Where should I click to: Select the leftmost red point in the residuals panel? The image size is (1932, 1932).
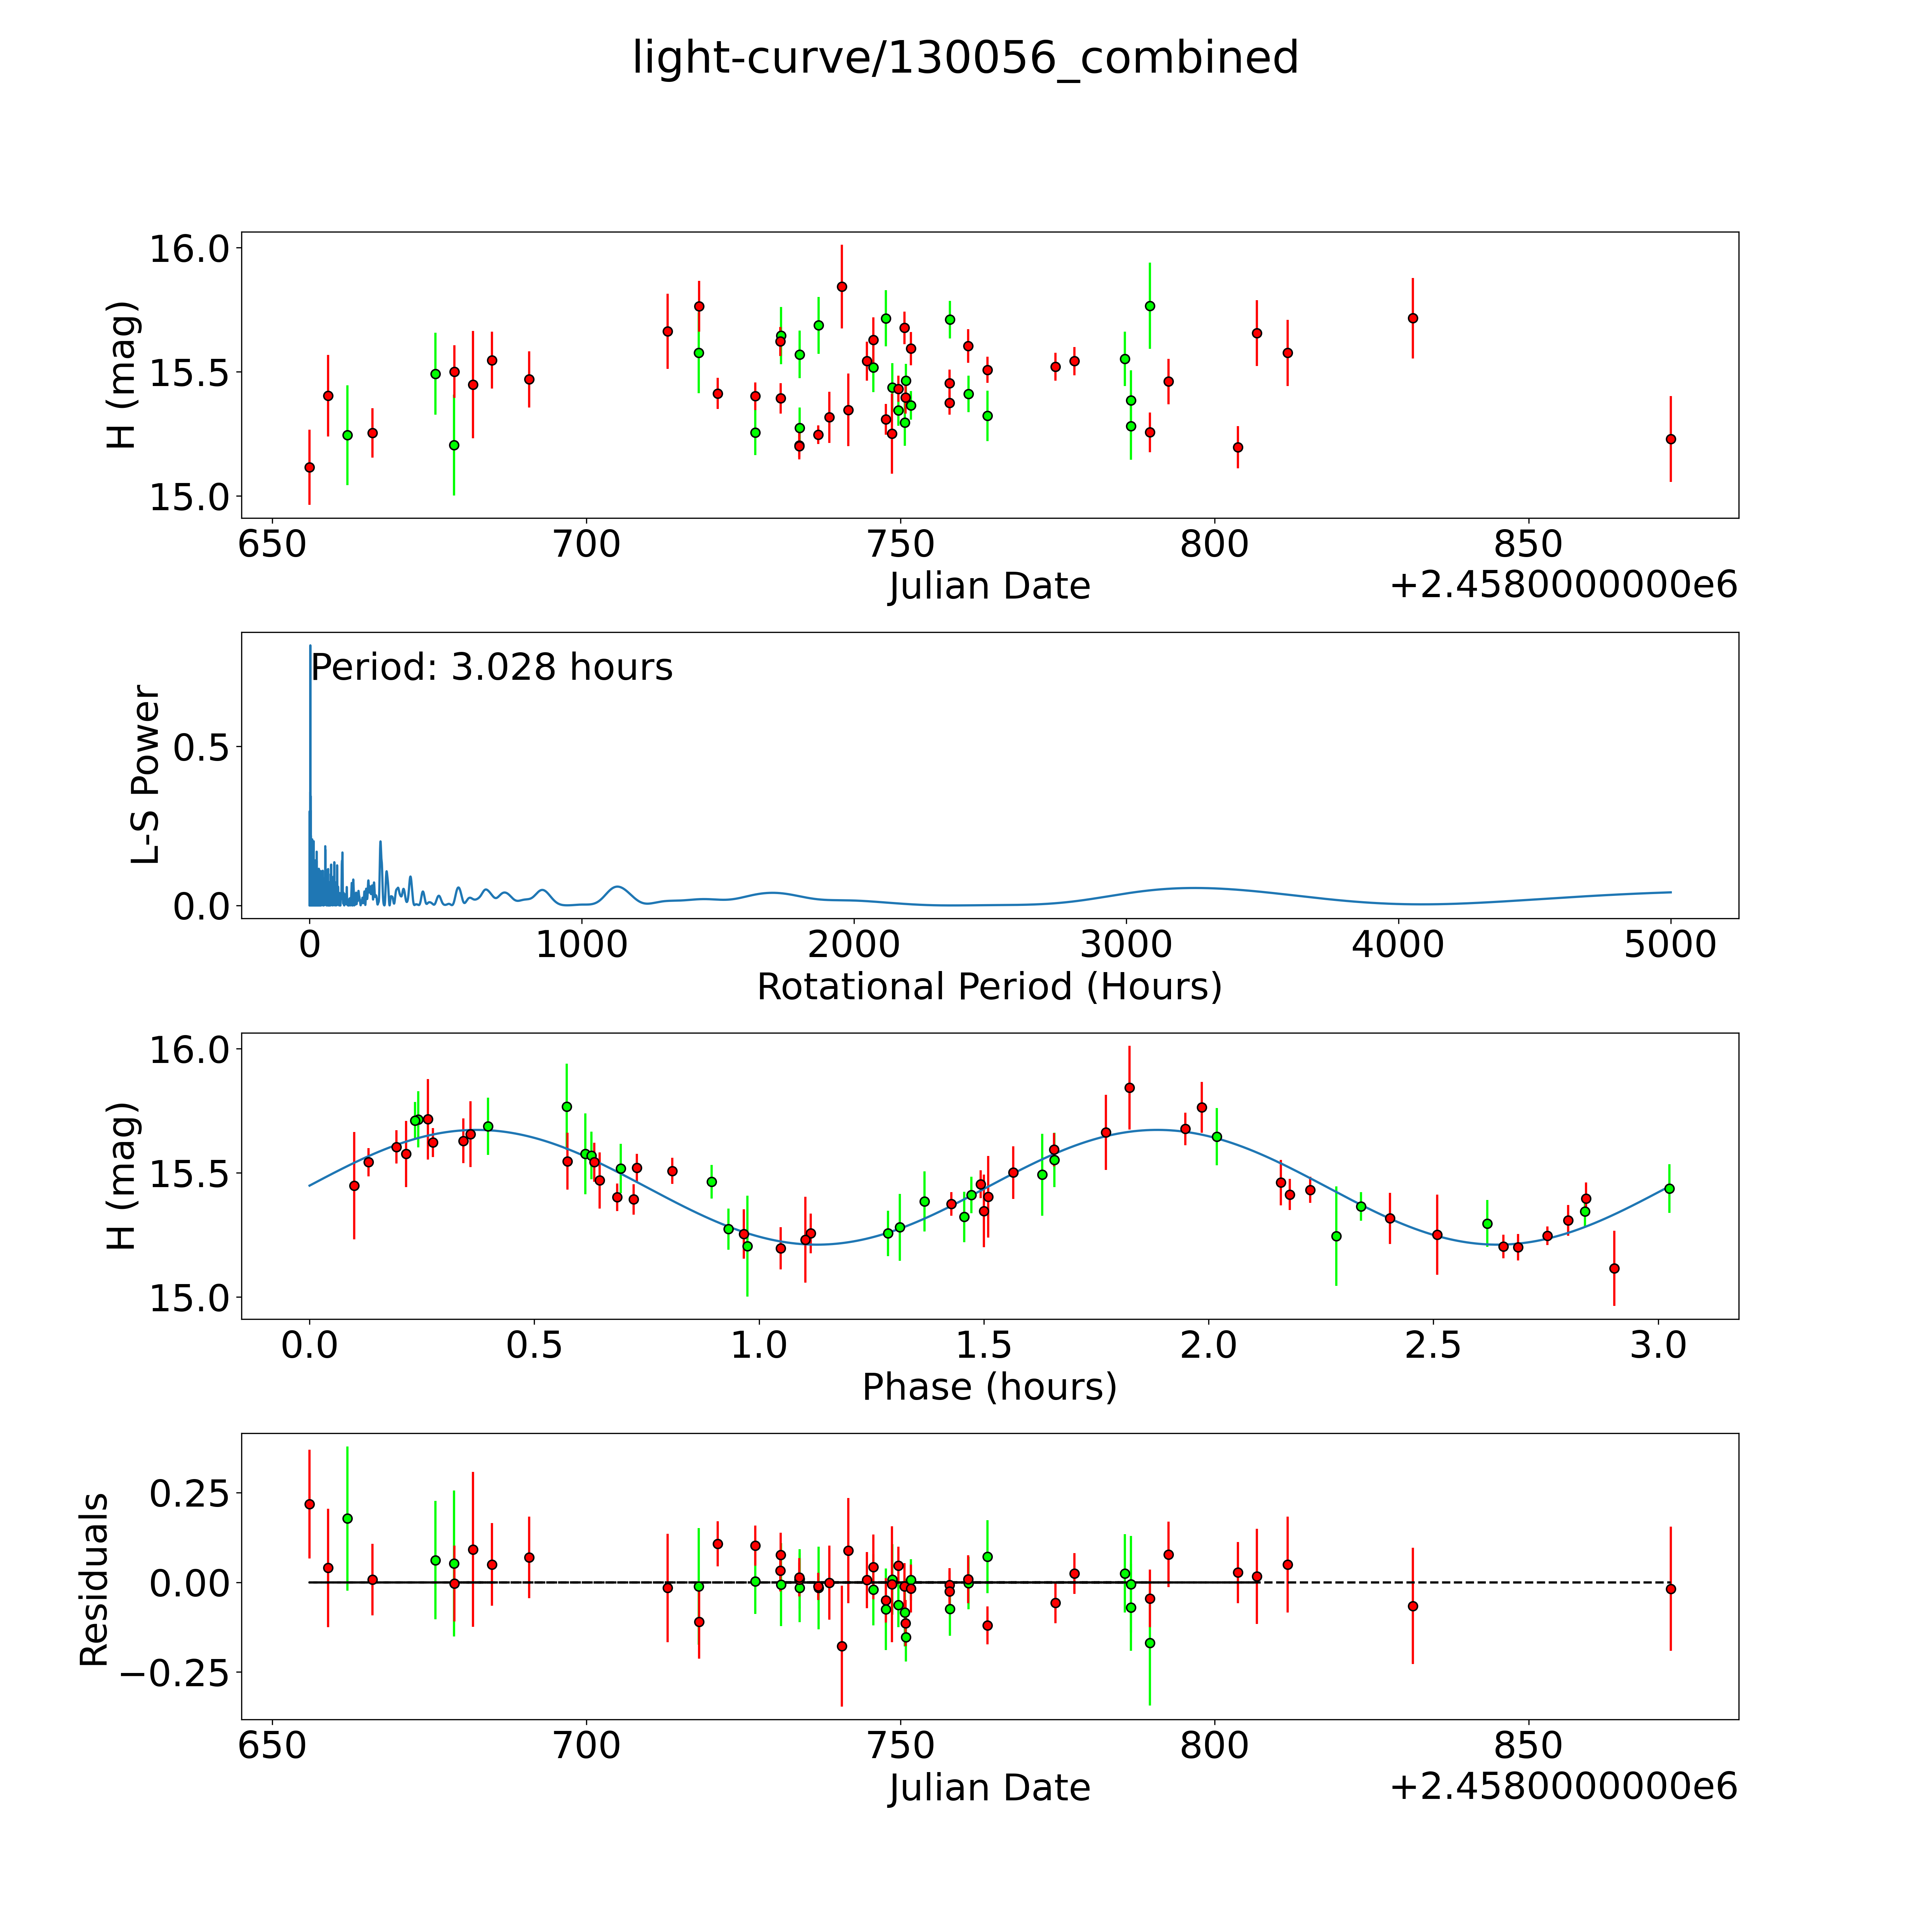(x=309, y=1504)
